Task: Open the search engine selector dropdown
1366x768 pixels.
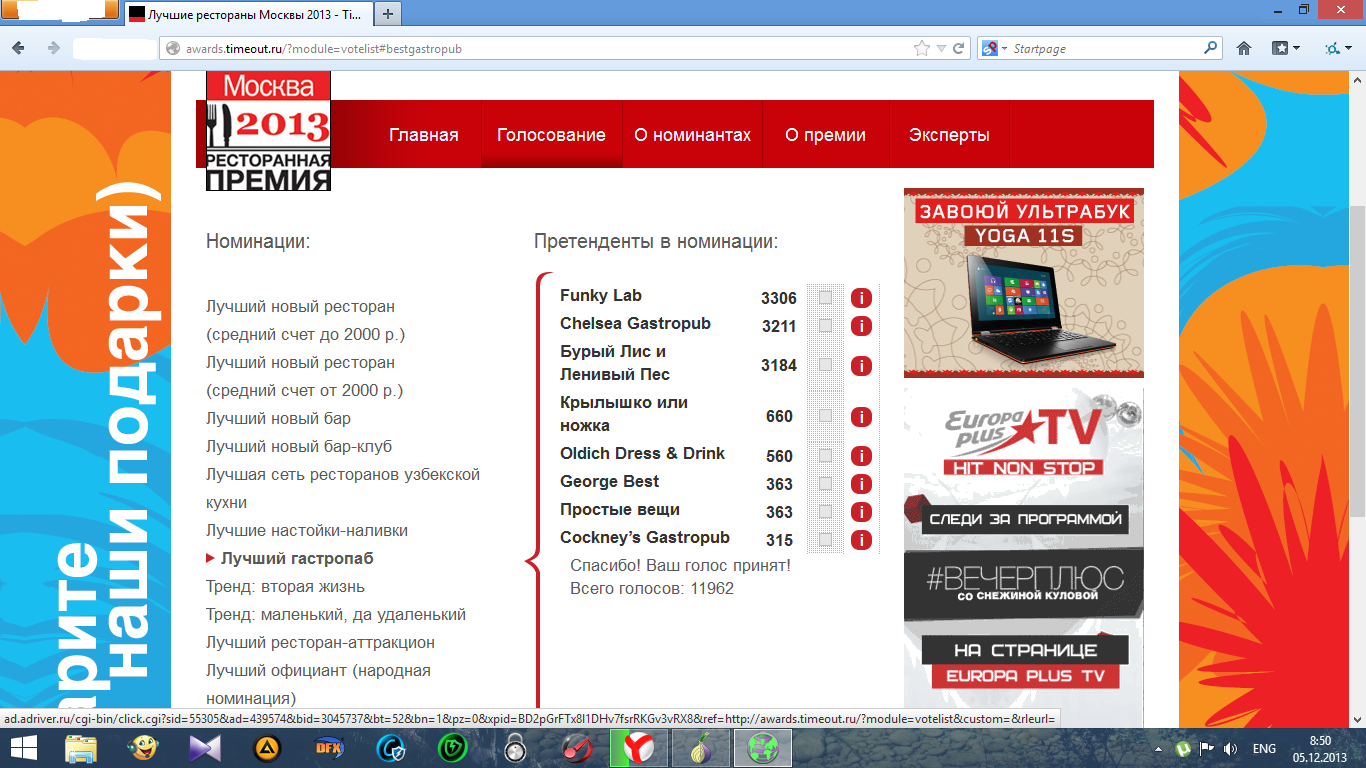Action: [x=1002, y=48]
